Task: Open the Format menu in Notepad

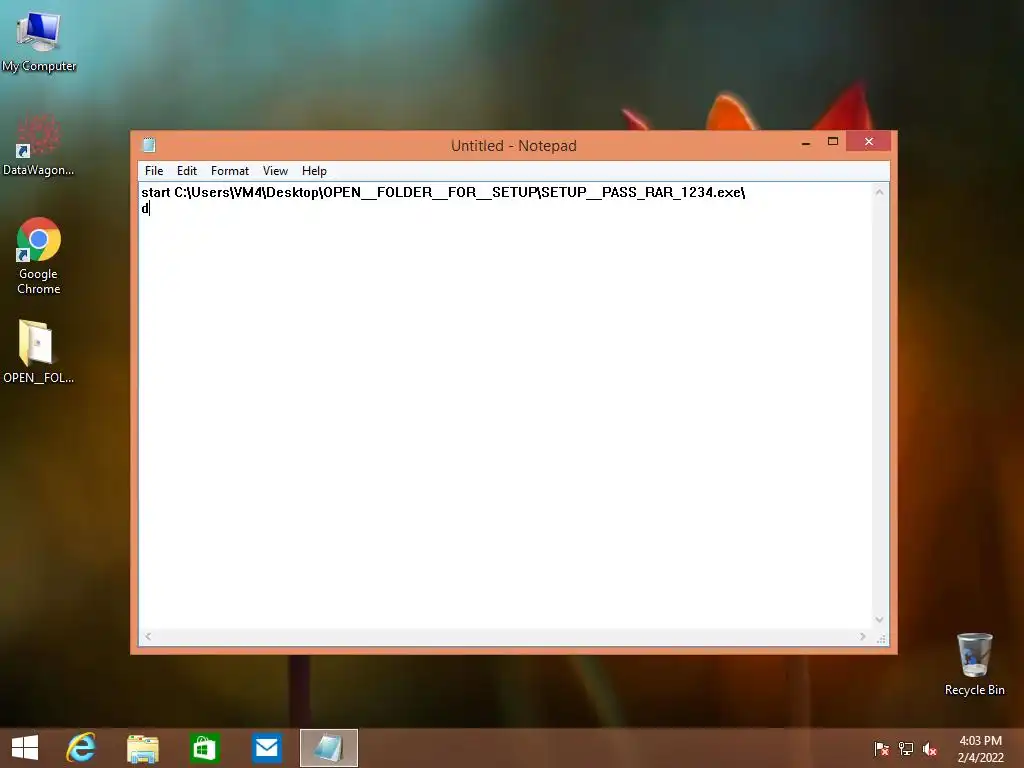Action: click(230, 170)
